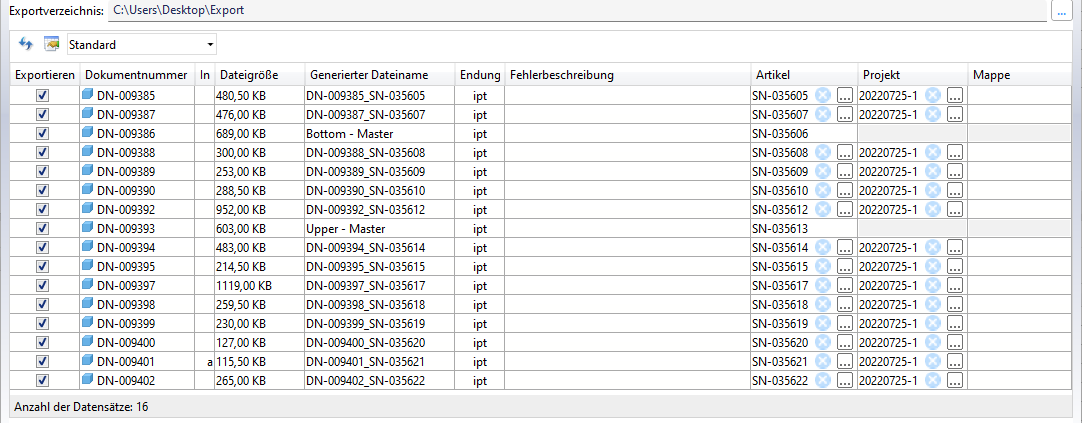The height and width of the screenshot is (423, 1082).
Task: Clear the Projekt field in DN-009398 row
Action: point(933,305)
